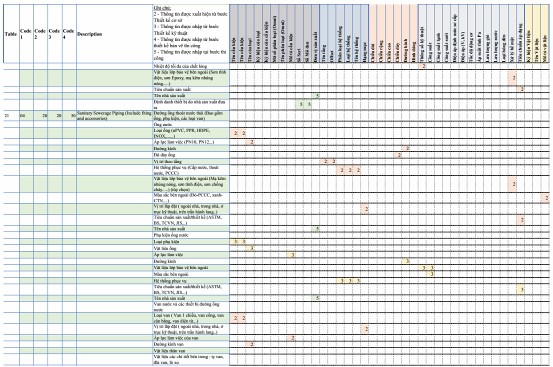The height and width of the screenshot is (367, 553).
Task: Select the Ghi chú notes header cell
Action: 191,34
